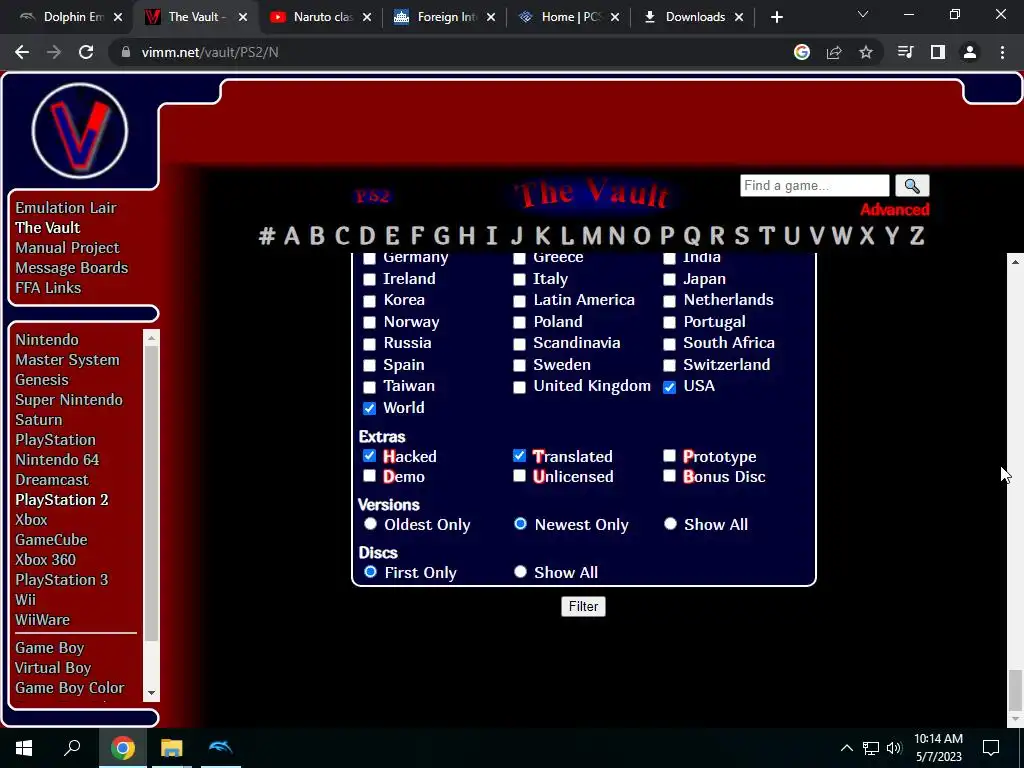Click the console list scroll-down arrow
This screenshot has height=768, width=1024.
pyautogui.click(x=152, y=693)
